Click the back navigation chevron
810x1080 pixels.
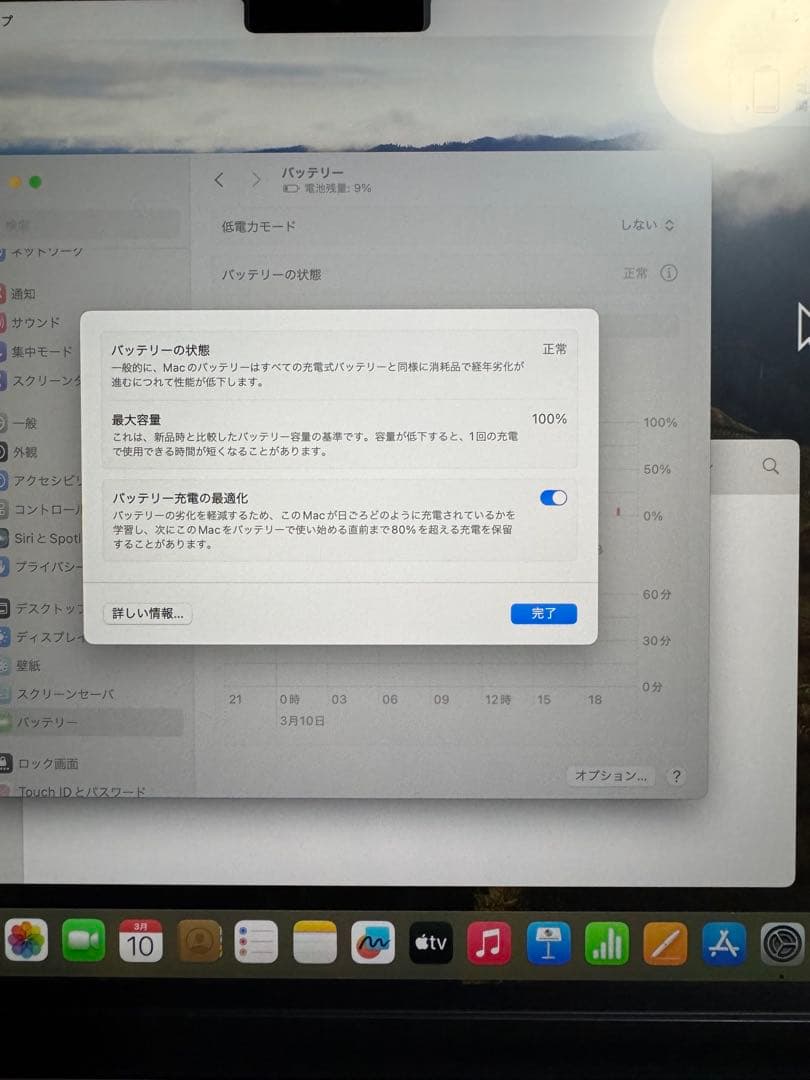[x=219, y=179]
